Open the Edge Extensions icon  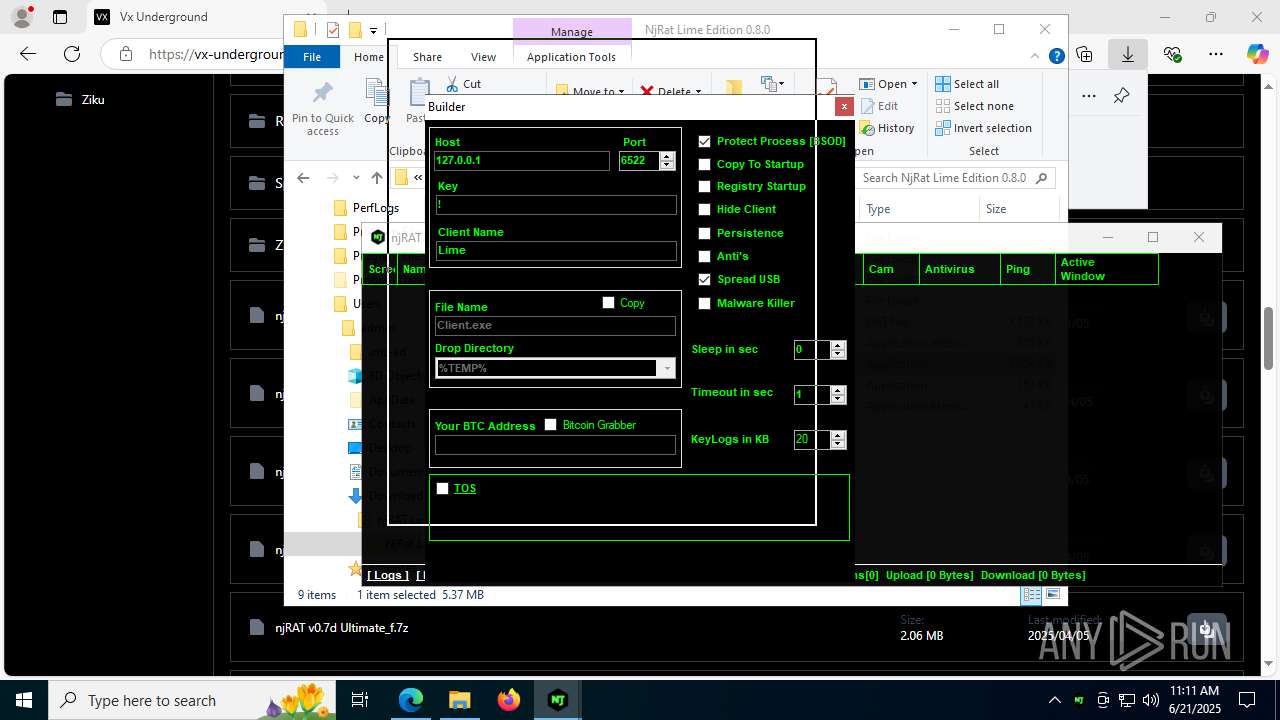pyautogui.click(x=1085, y=54)
